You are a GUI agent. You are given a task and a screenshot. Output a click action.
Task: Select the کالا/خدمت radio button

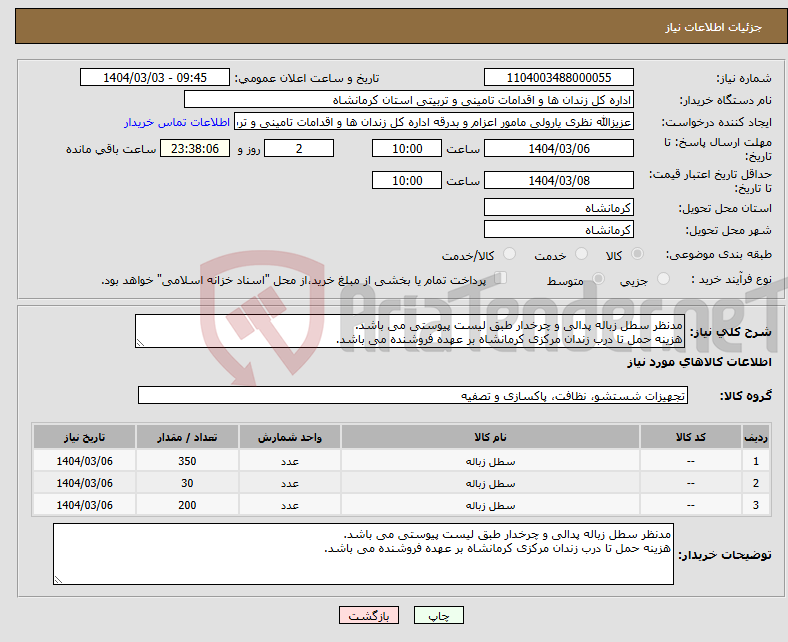coord(510,254)
